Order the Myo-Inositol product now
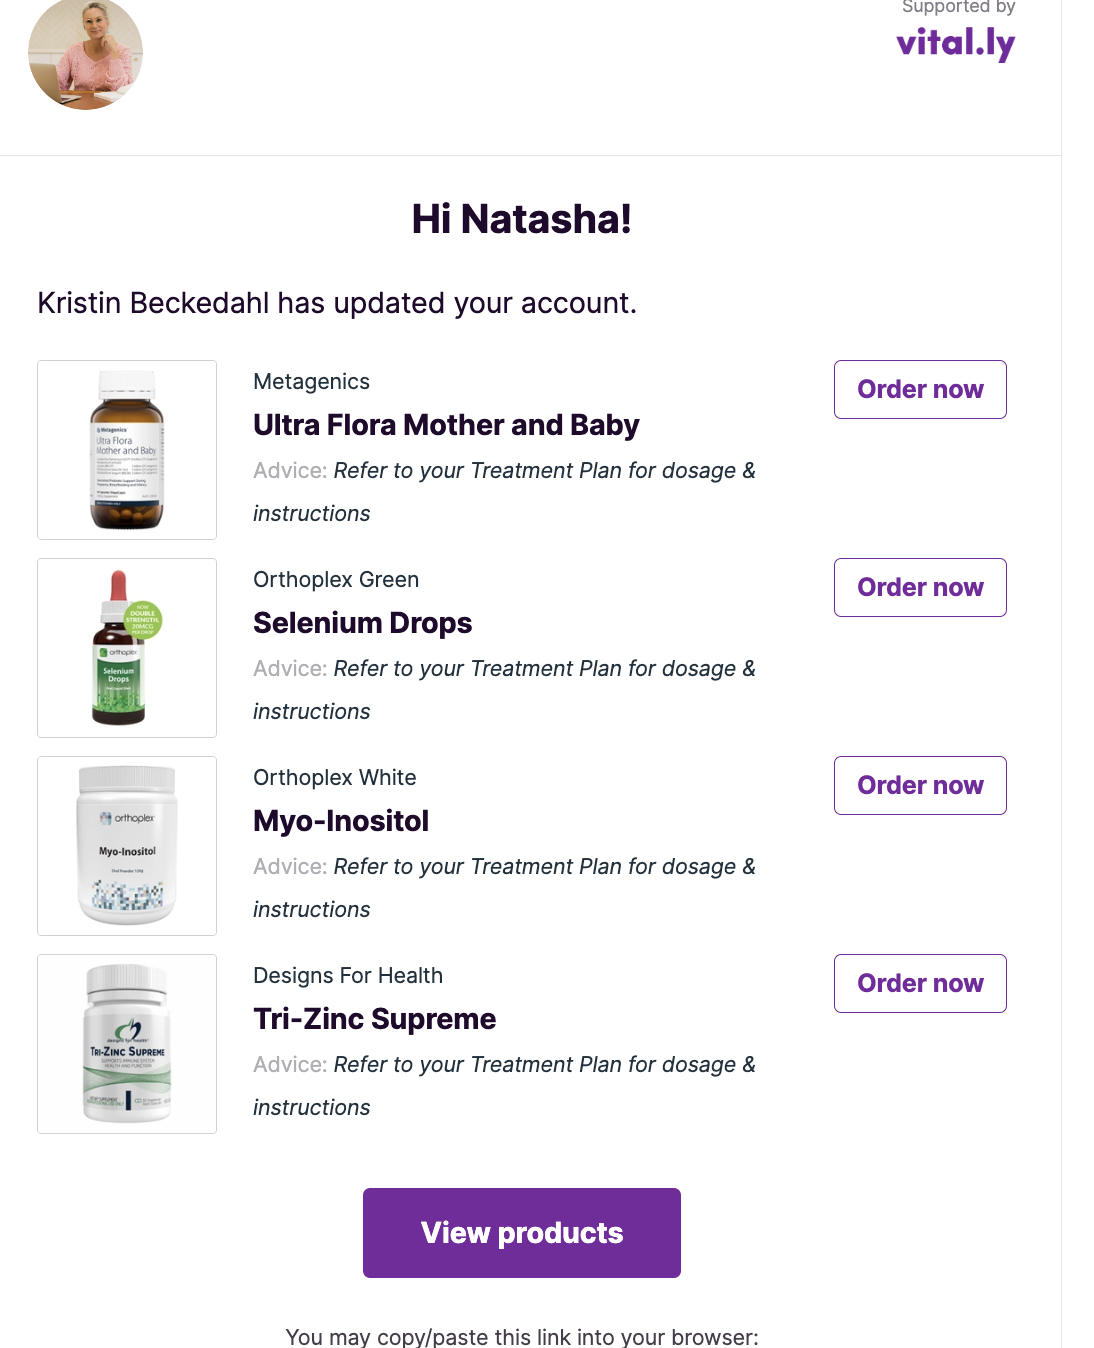This screenshot has width=1094, height=1348. 920,785
